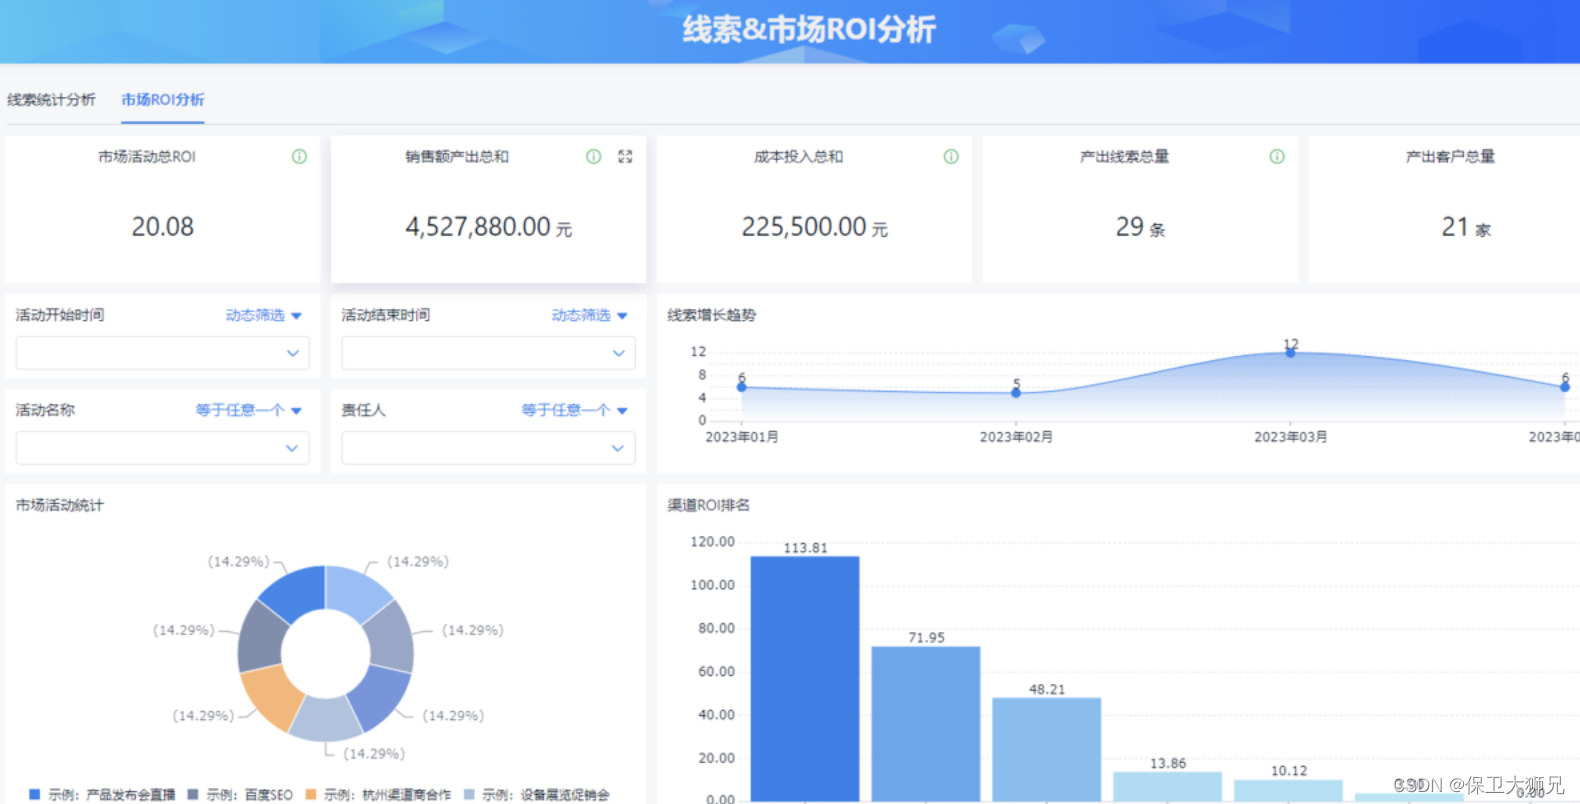Click the 4,527,880.00 元 sales value
Screen dimensions: 1580x804
point(488,227)
